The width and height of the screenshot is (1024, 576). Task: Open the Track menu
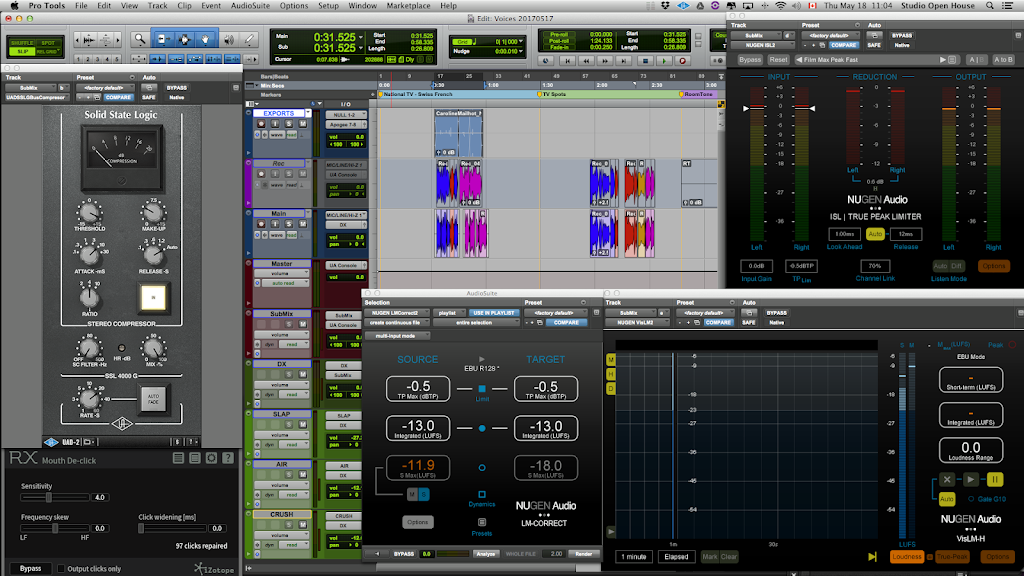click(x=157, y=6)
